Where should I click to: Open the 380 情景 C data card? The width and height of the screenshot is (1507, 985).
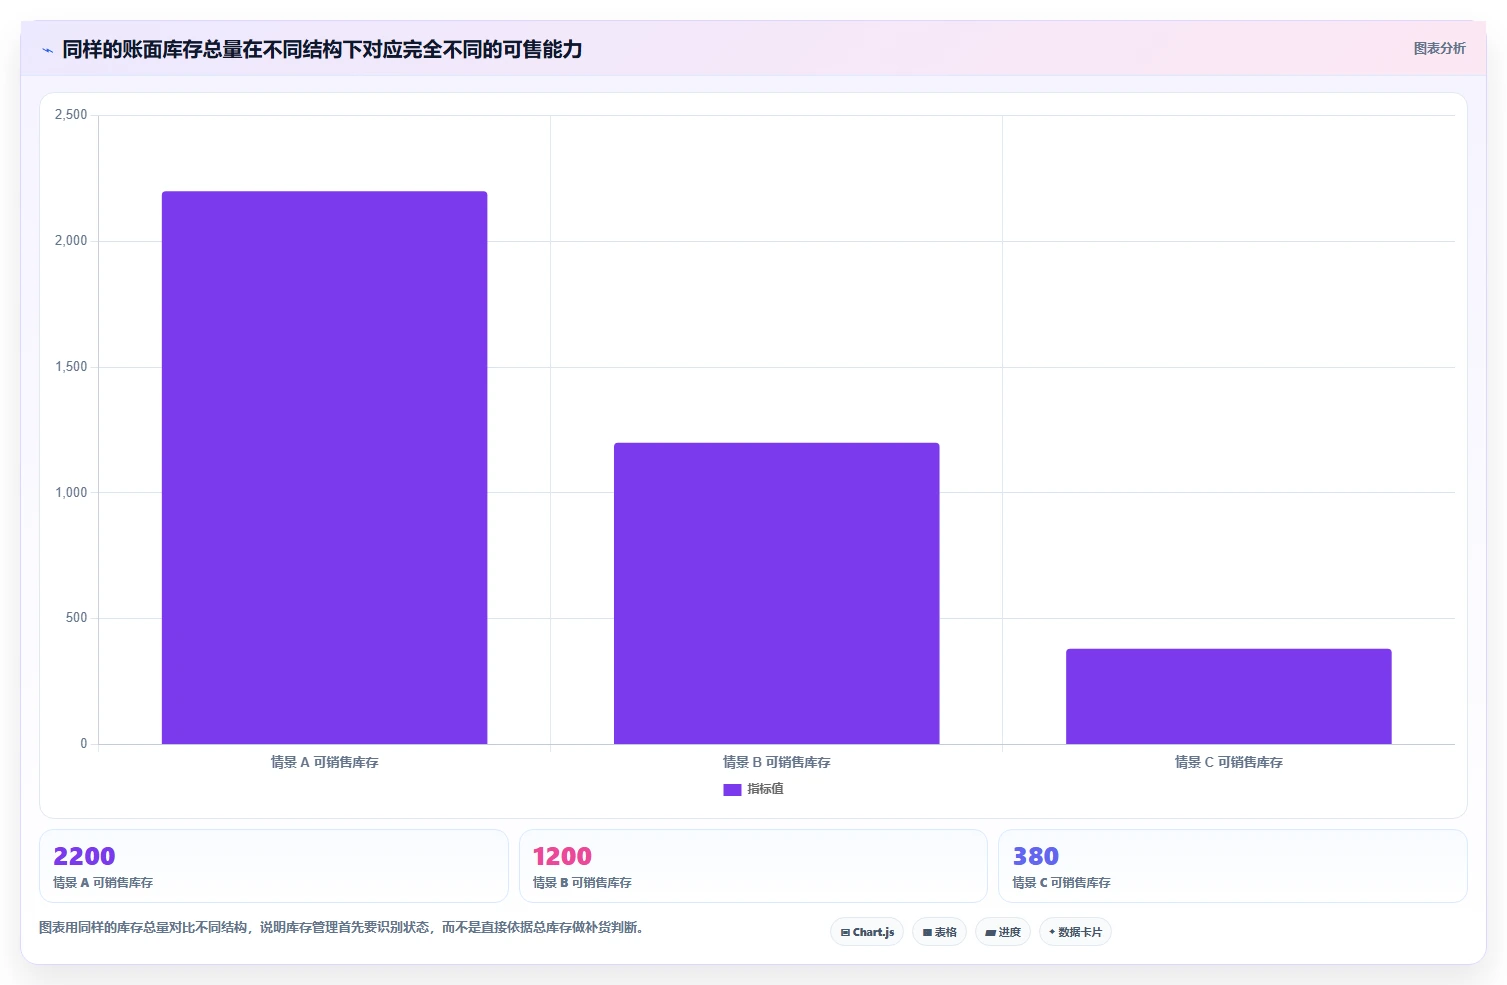[1232, 866]
